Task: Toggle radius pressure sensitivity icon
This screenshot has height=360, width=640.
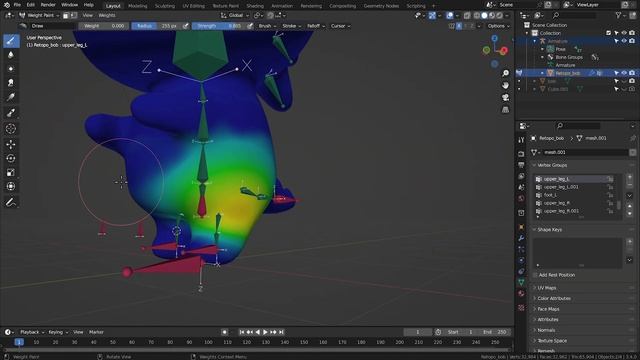Action: coord(186,26)
